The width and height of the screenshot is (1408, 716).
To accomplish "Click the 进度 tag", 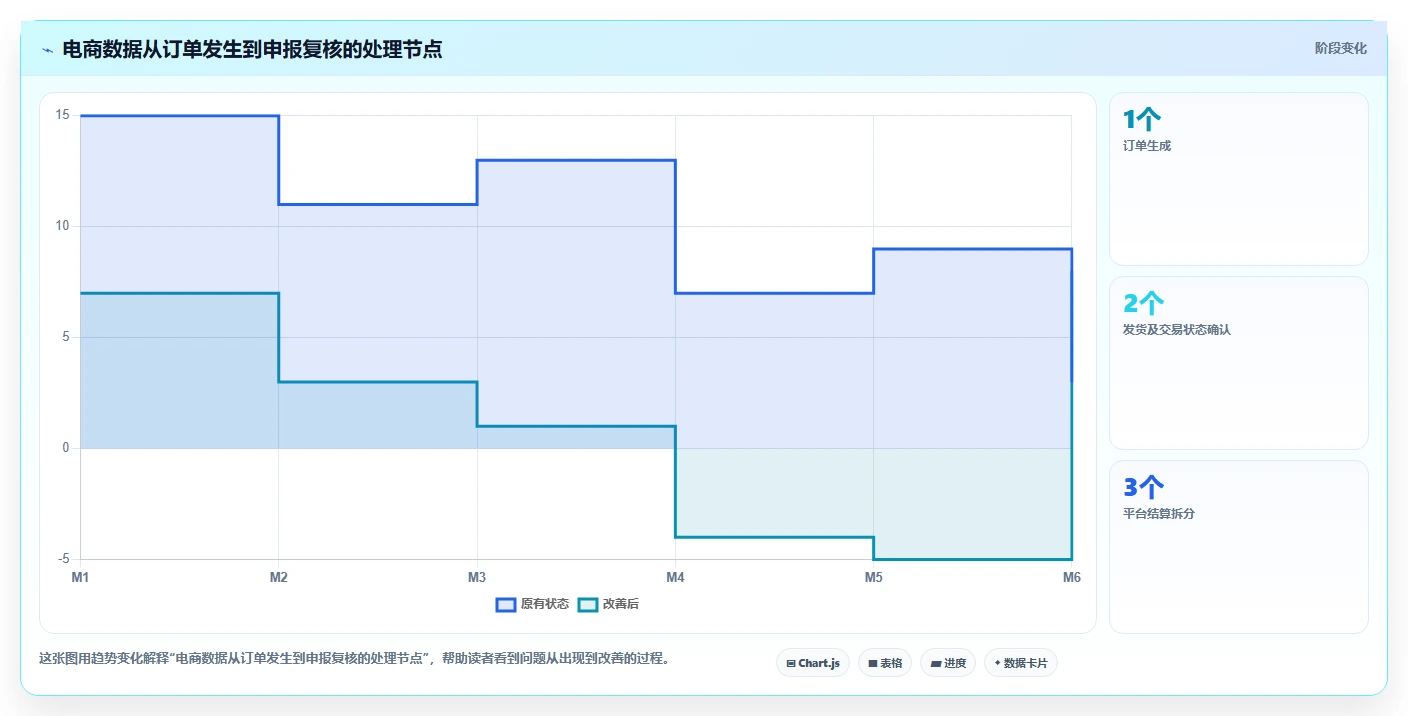I will click(948, 663).
